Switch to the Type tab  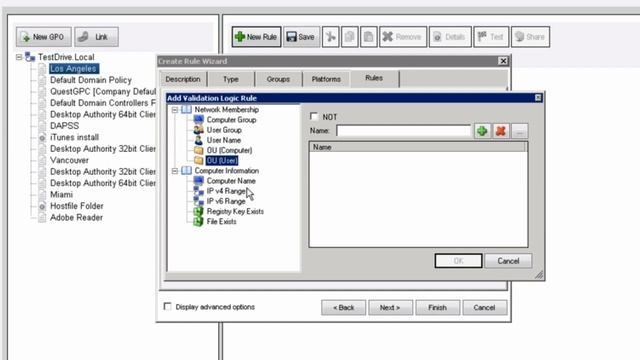pos(231,79)
